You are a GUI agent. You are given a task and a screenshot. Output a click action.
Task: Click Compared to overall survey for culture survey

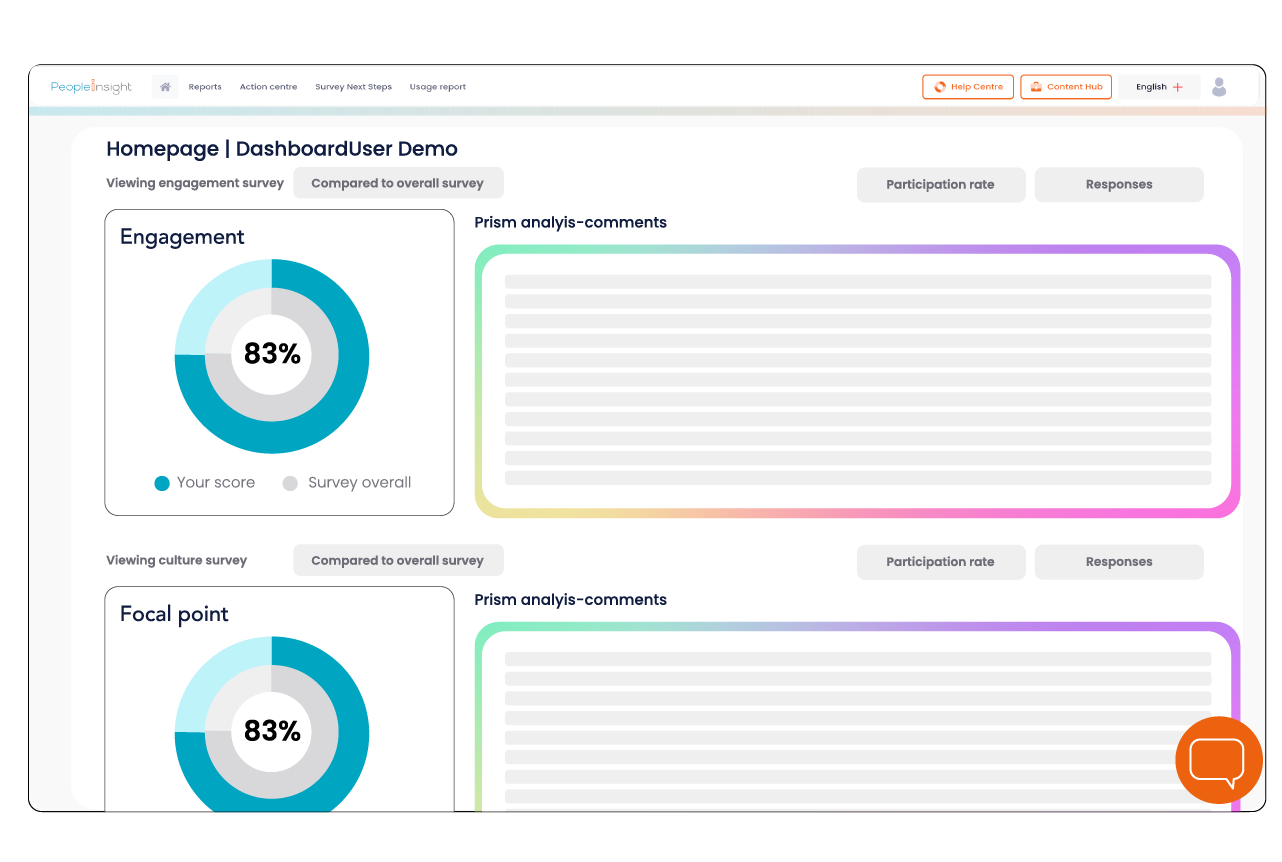click(x=398, y=560)
